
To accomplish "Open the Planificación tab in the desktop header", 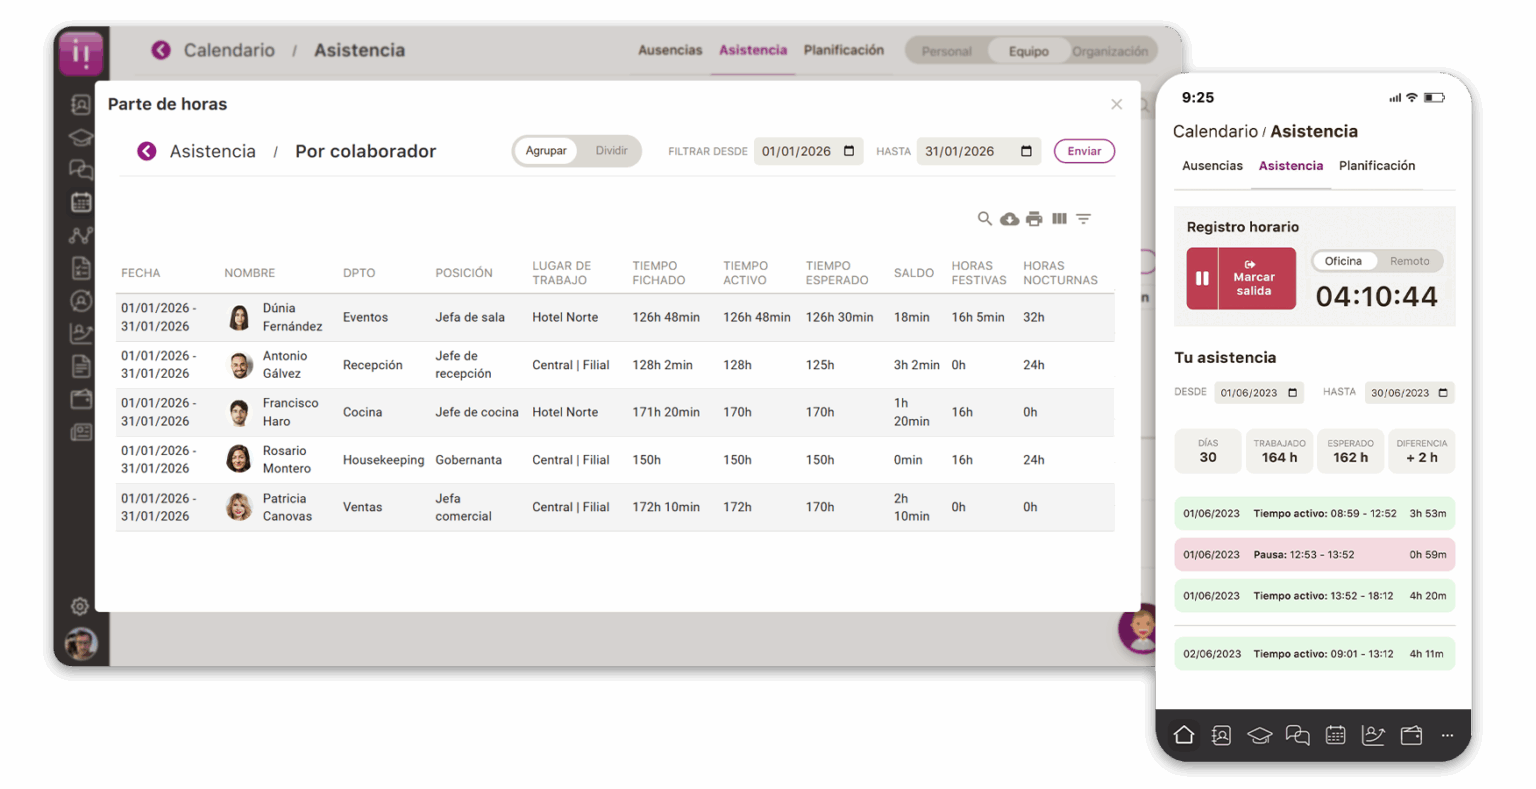I will click(844, 50).
